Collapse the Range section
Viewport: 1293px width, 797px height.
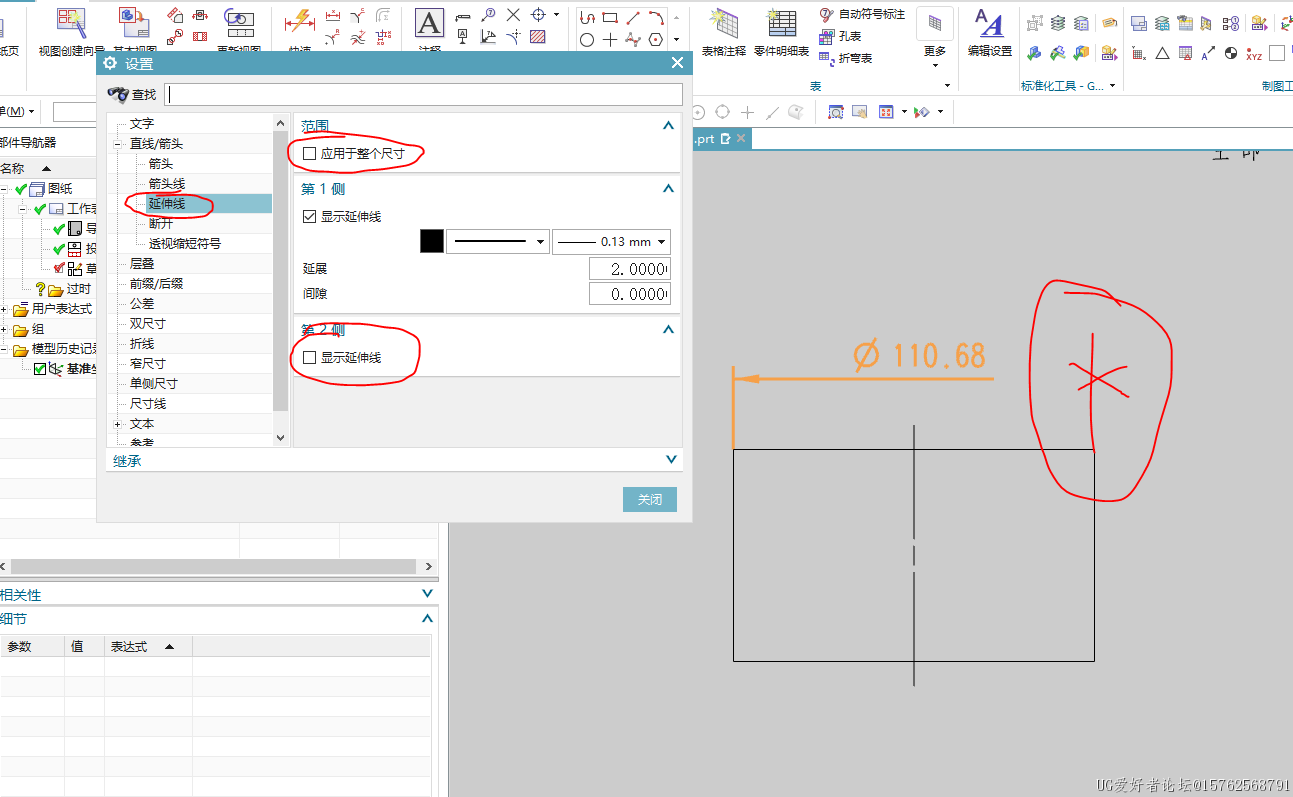pyautogui.click(x=669, y=126)
